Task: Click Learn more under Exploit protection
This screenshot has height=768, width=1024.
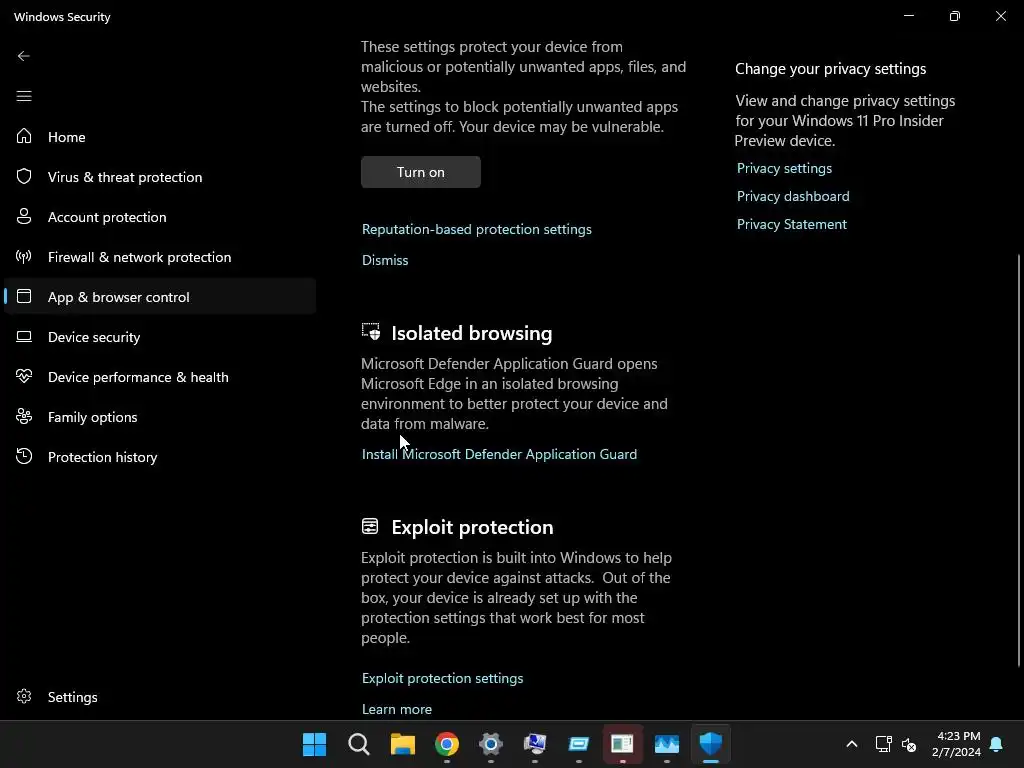Action: point(396,709)
